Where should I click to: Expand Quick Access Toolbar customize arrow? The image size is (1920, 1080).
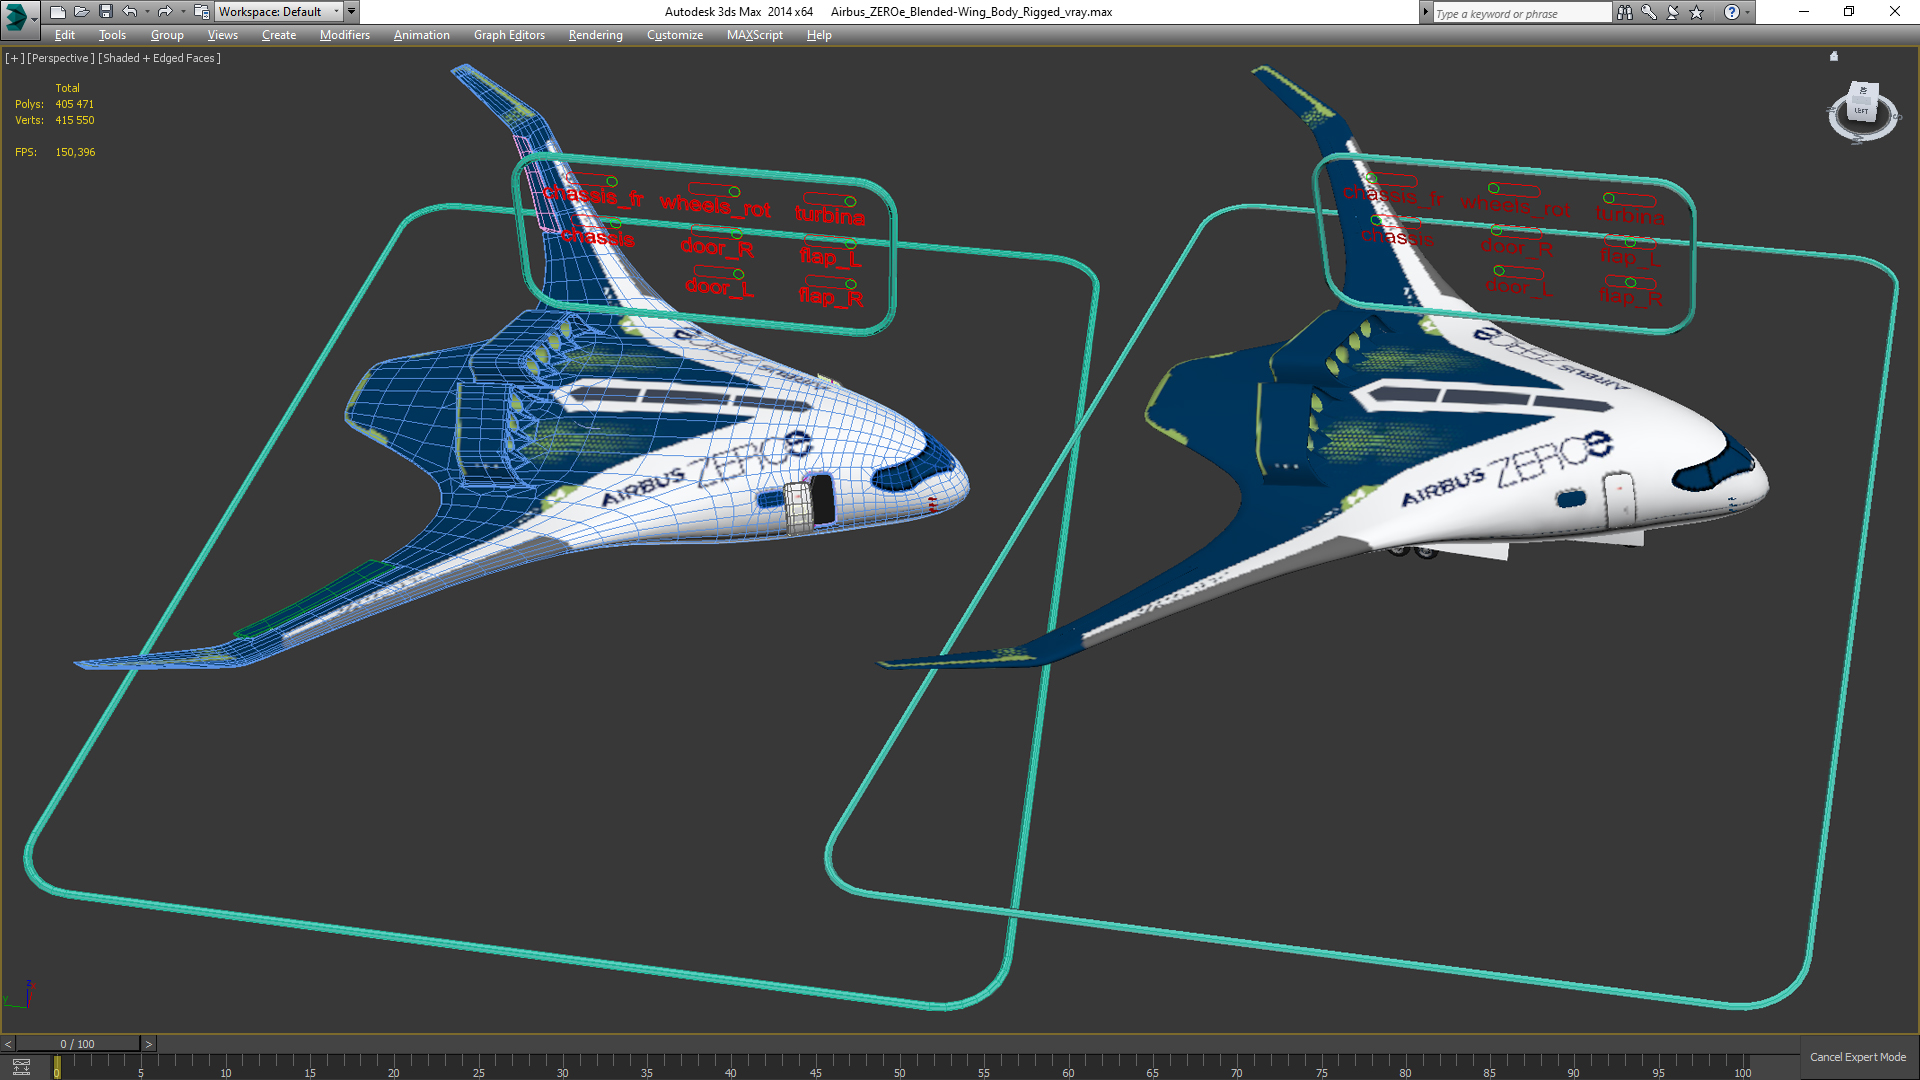coord(352,12)
